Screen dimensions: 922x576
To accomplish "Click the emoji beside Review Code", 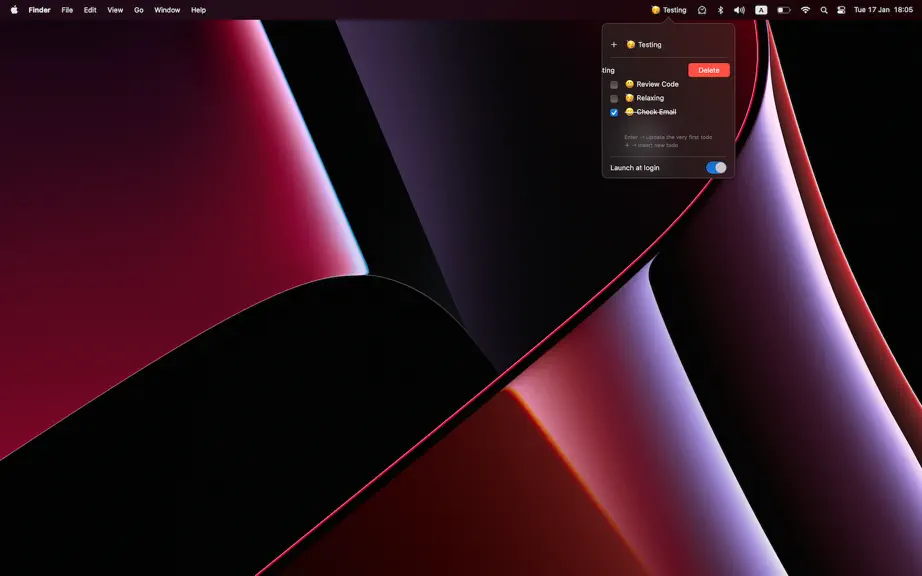I will pyautogui.click(x=629, y=84).
